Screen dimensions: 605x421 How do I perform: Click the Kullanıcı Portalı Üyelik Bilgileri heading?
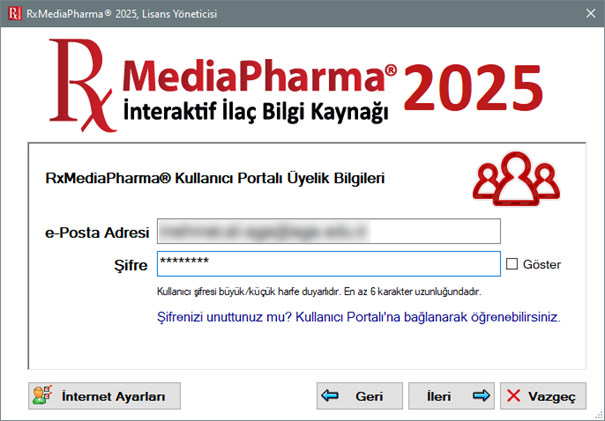215,178
